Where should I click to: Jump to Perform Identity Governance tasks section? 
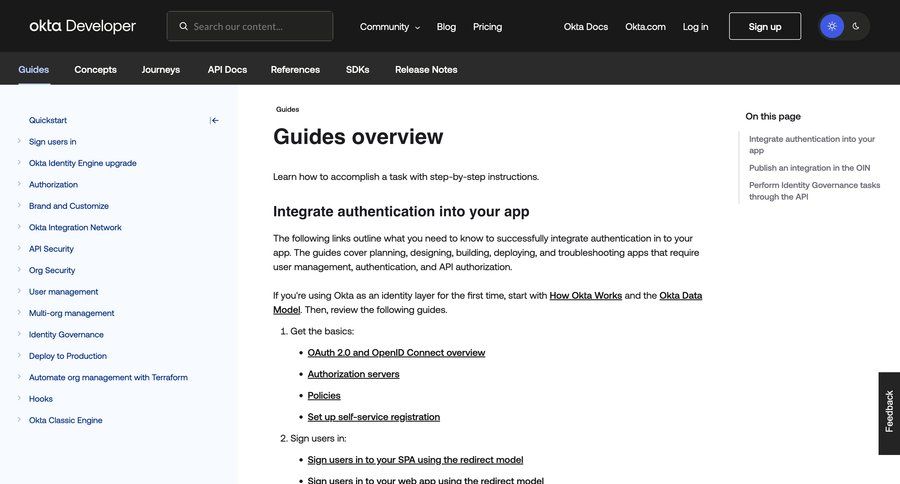[x=814, y=191]
